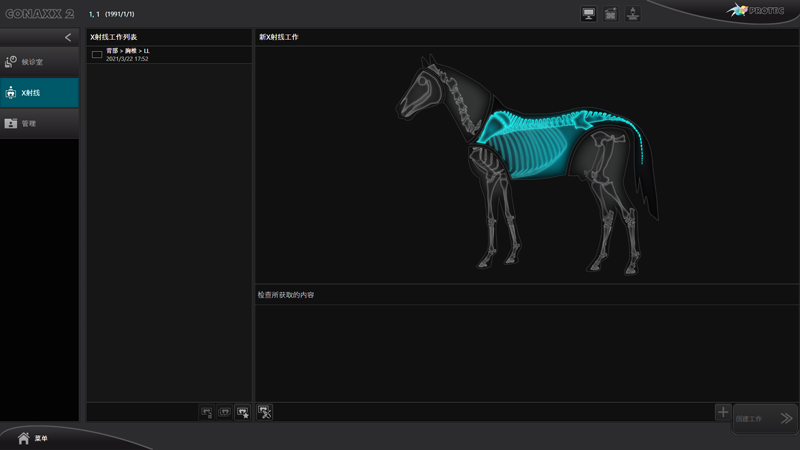Click the X-ray generator icon in the top bar

(x=633, y=14)
